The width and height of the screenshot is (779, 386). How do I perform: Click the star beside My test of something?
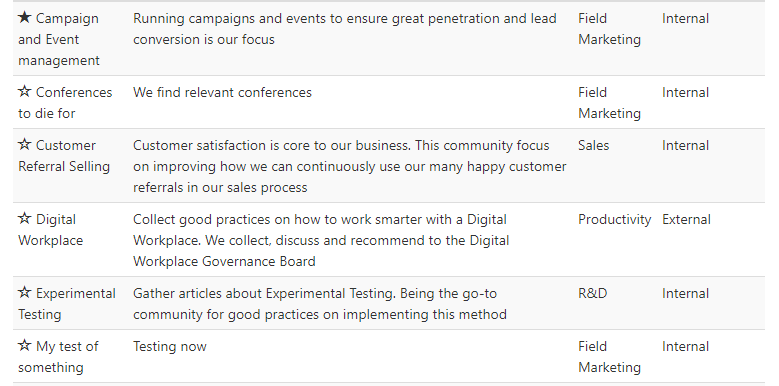(x=24, y=346)
